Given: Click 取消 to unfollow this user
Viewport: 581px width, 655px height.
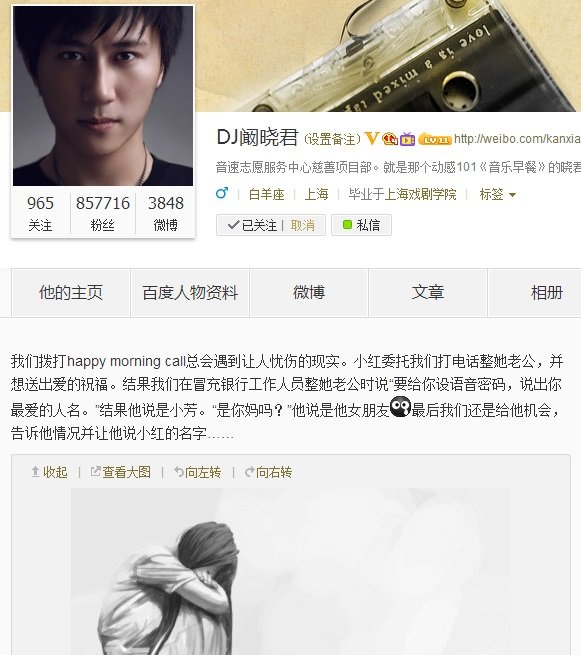Looking at the screenshot, I should coord(303,225).
